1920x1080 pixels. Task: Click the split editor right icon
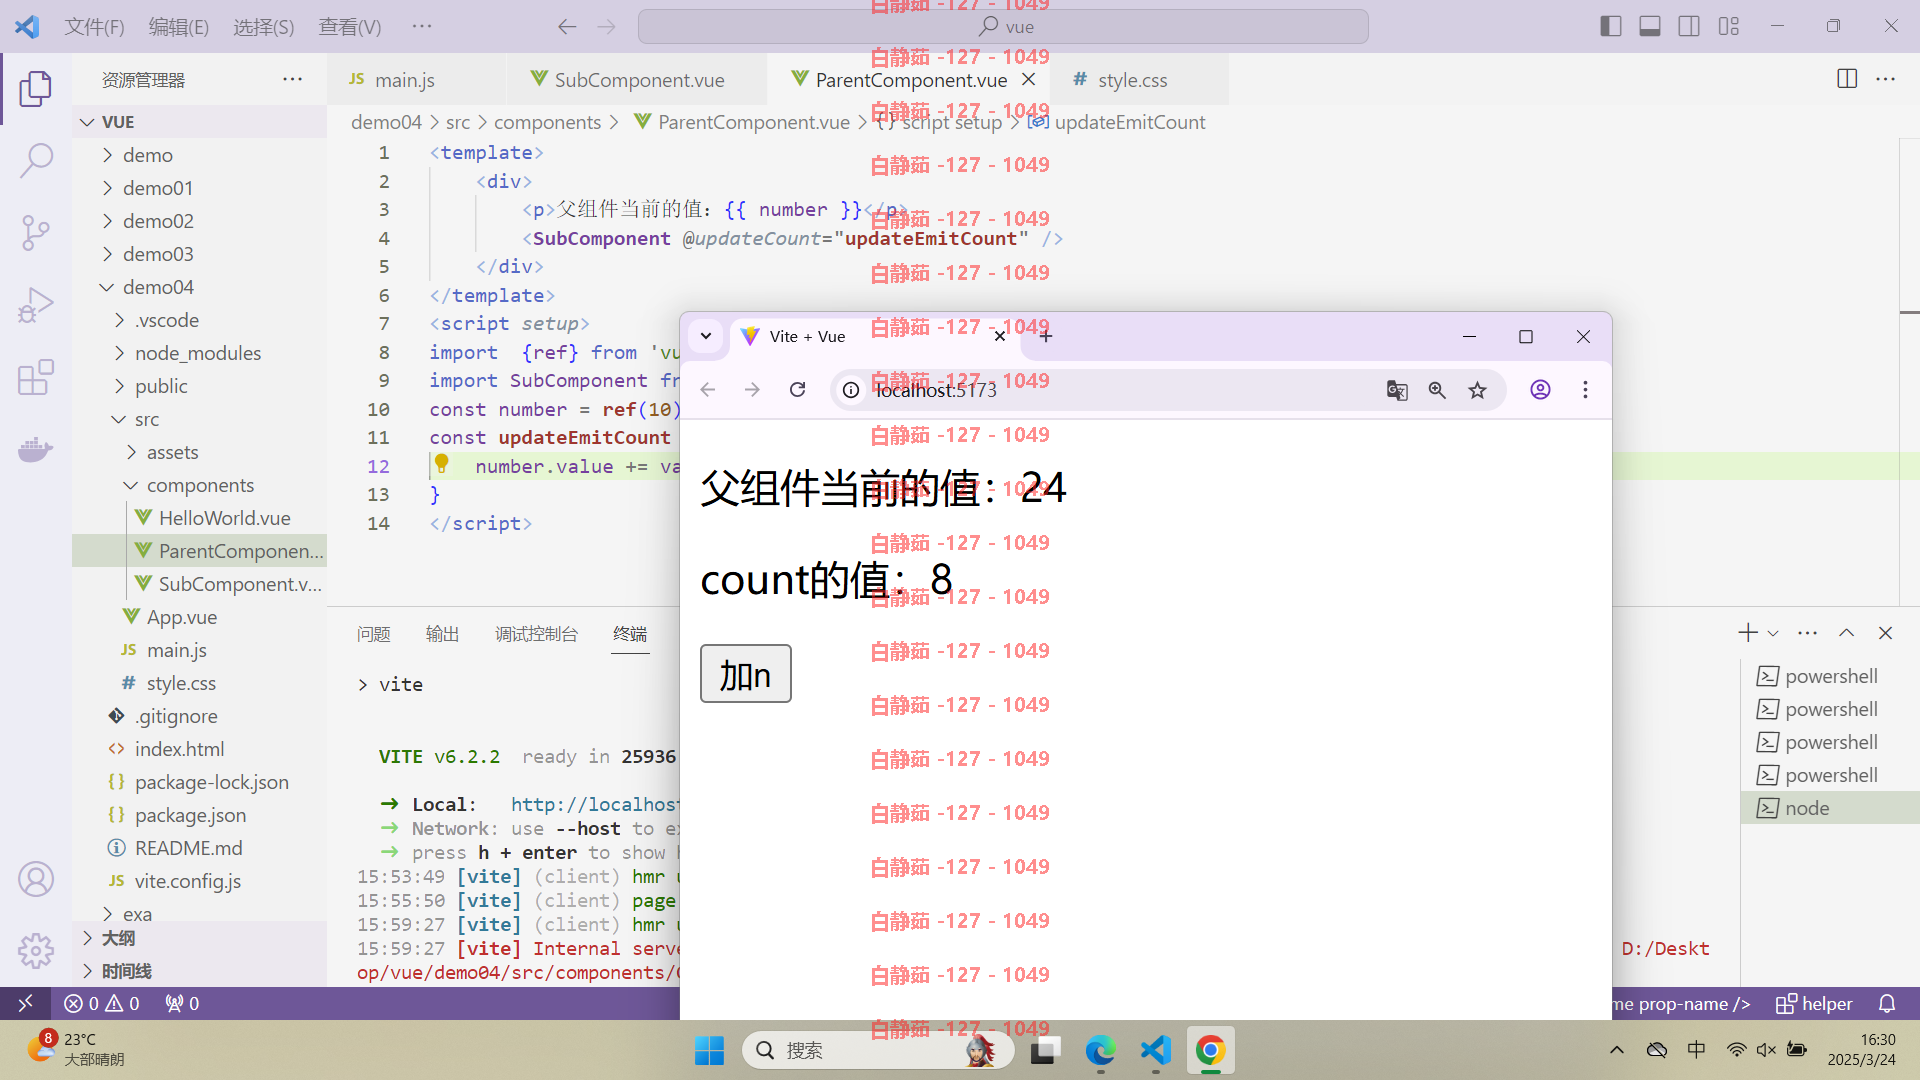[1847, 79]
